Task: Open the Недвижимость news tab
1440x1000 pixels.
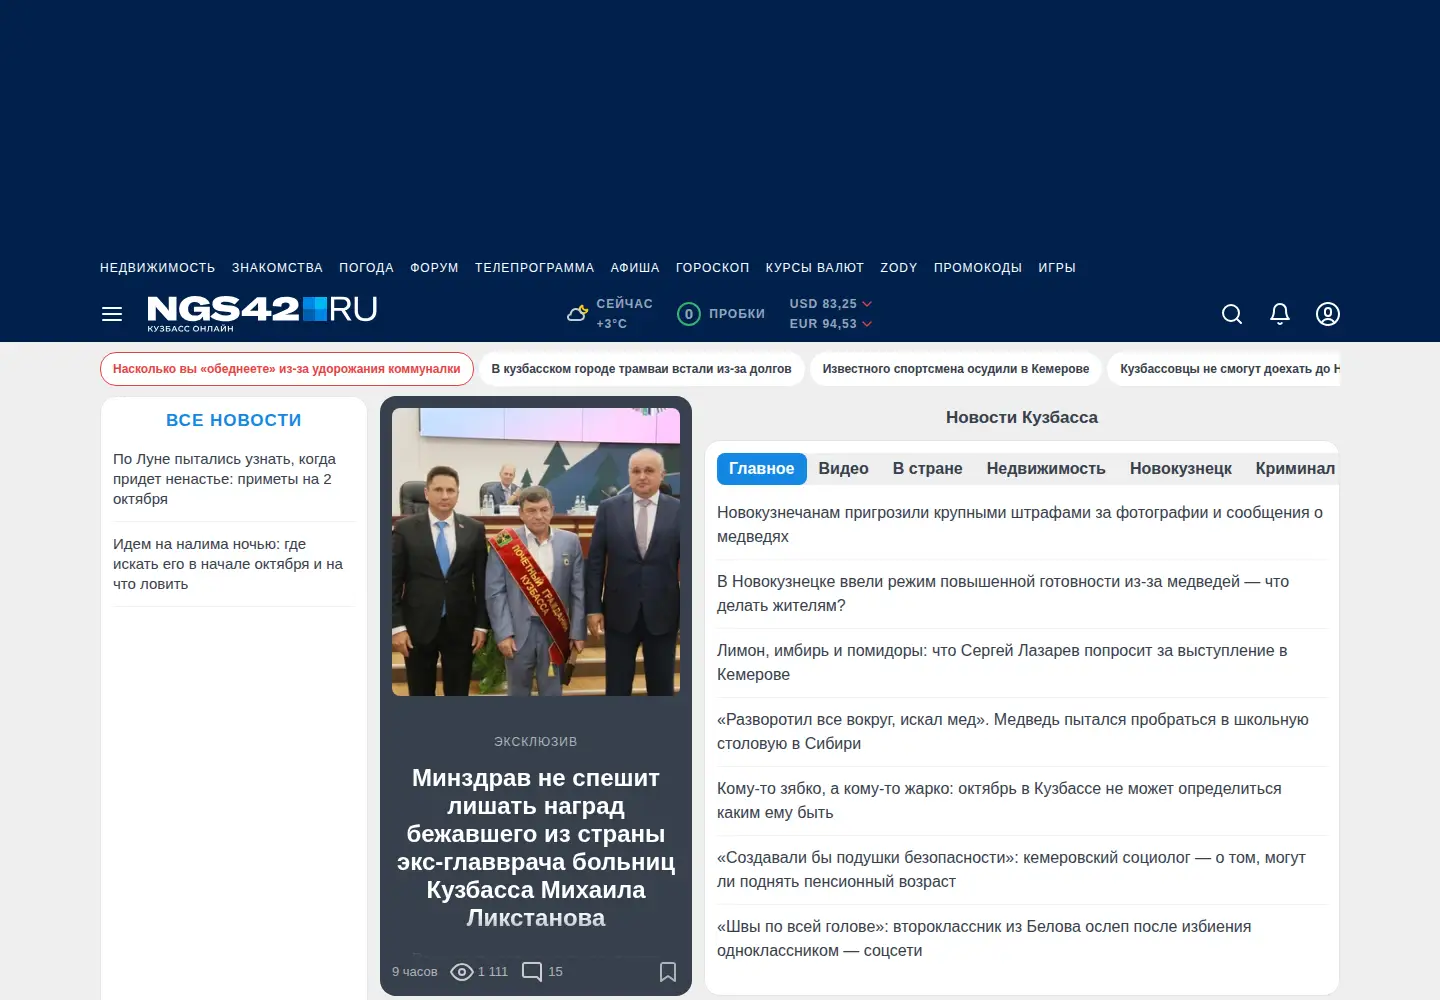Action: pos(1046,469)
